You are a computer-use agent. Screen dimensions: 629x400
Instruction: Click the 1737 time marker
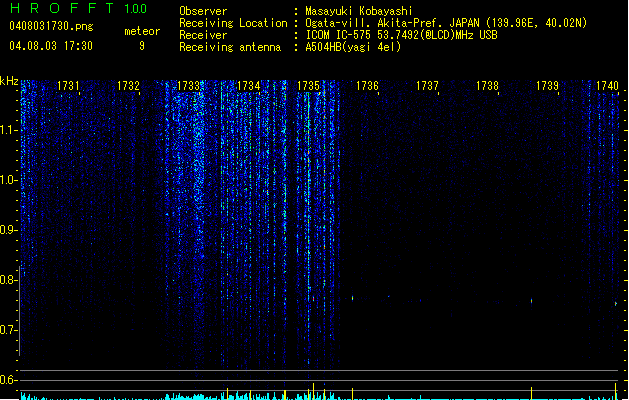(427, 86)
